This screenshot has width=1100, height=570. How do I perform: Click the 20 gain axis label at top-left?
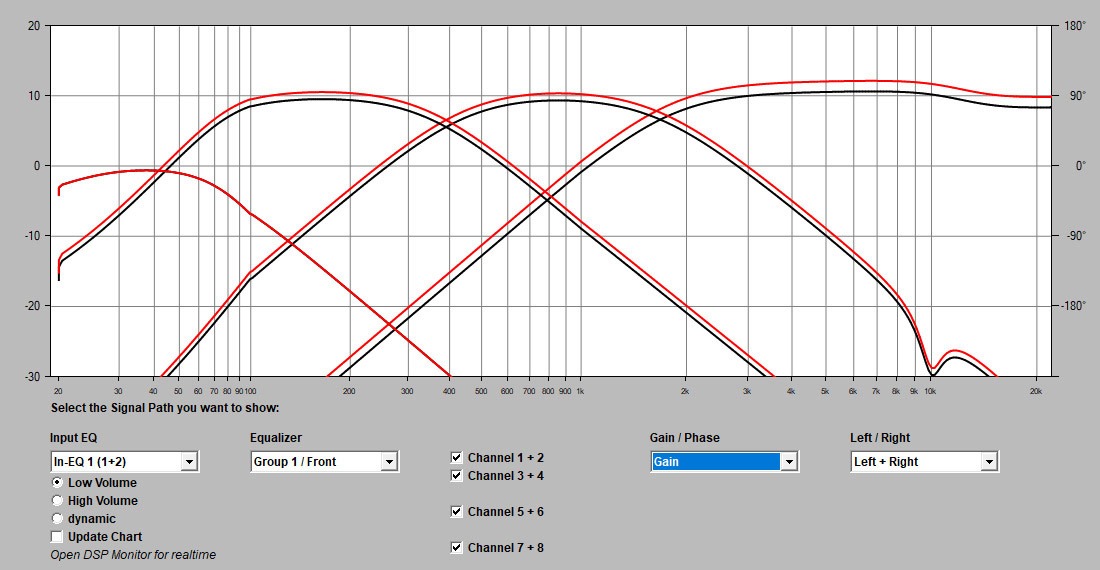(34, 26)
